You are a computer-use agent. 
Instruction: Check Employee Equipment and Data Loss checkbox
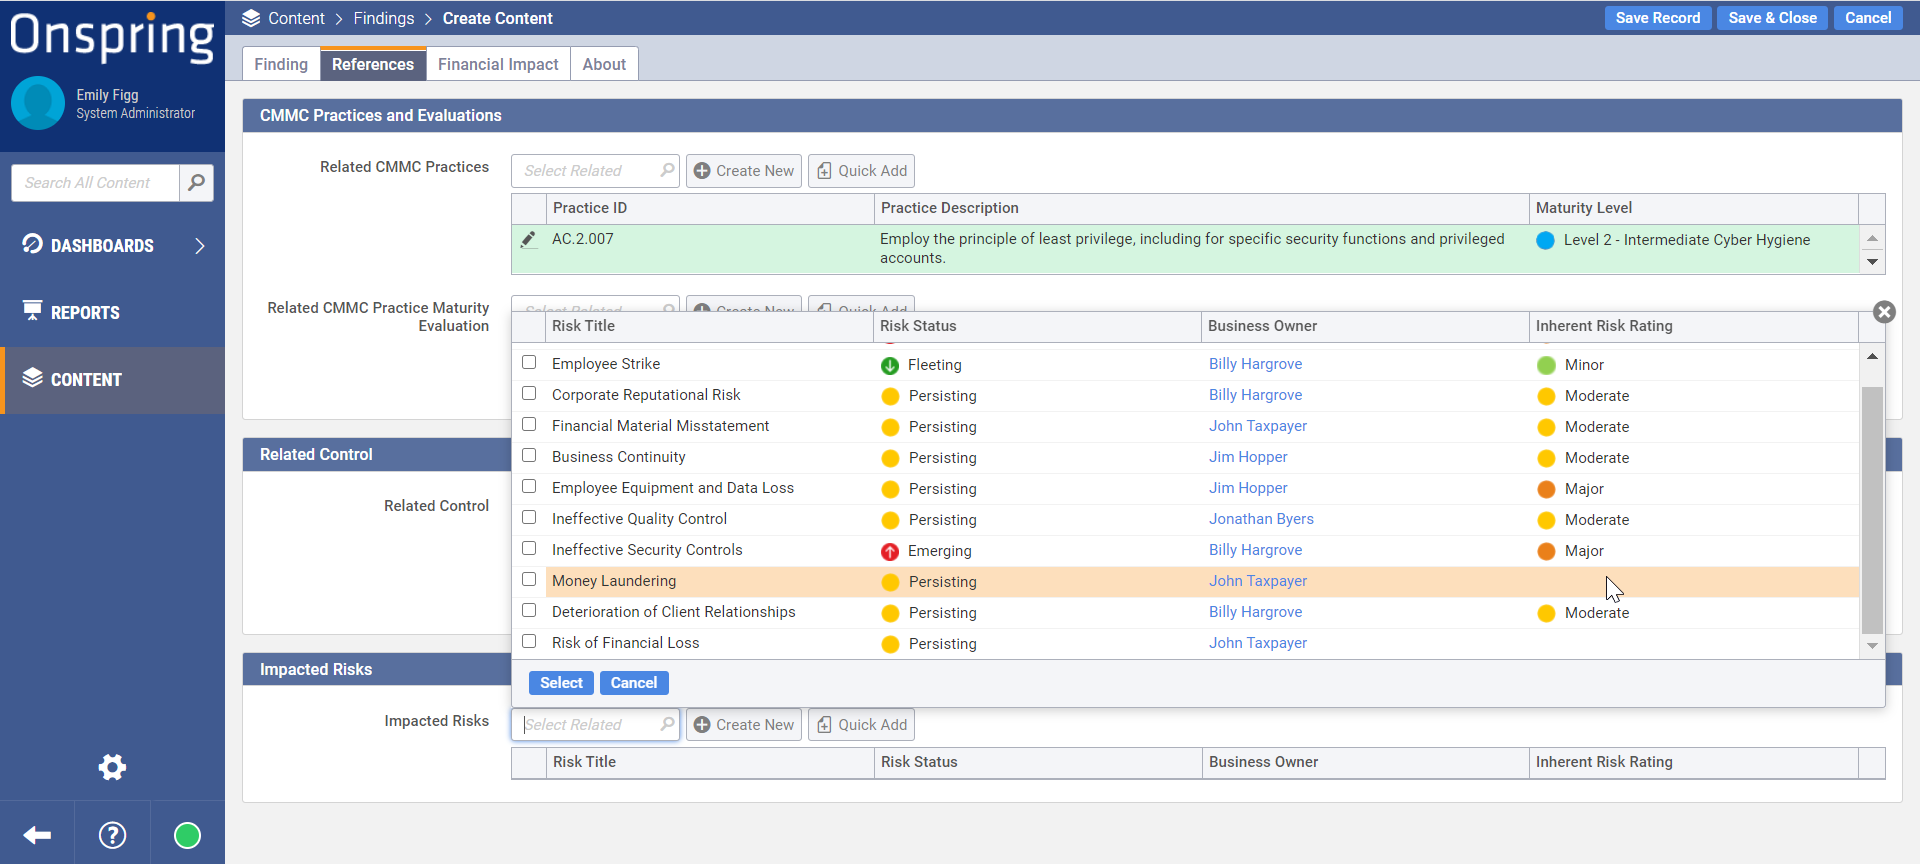click(x=529, y=486)
